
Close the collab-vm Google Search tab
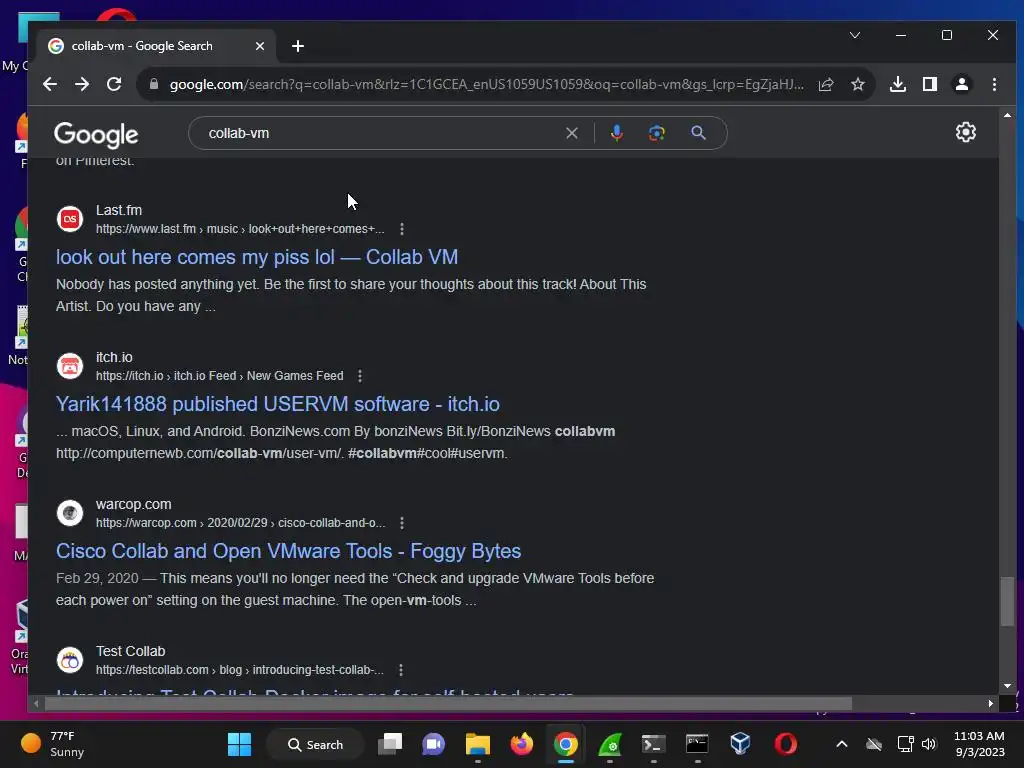coord(259,46)
